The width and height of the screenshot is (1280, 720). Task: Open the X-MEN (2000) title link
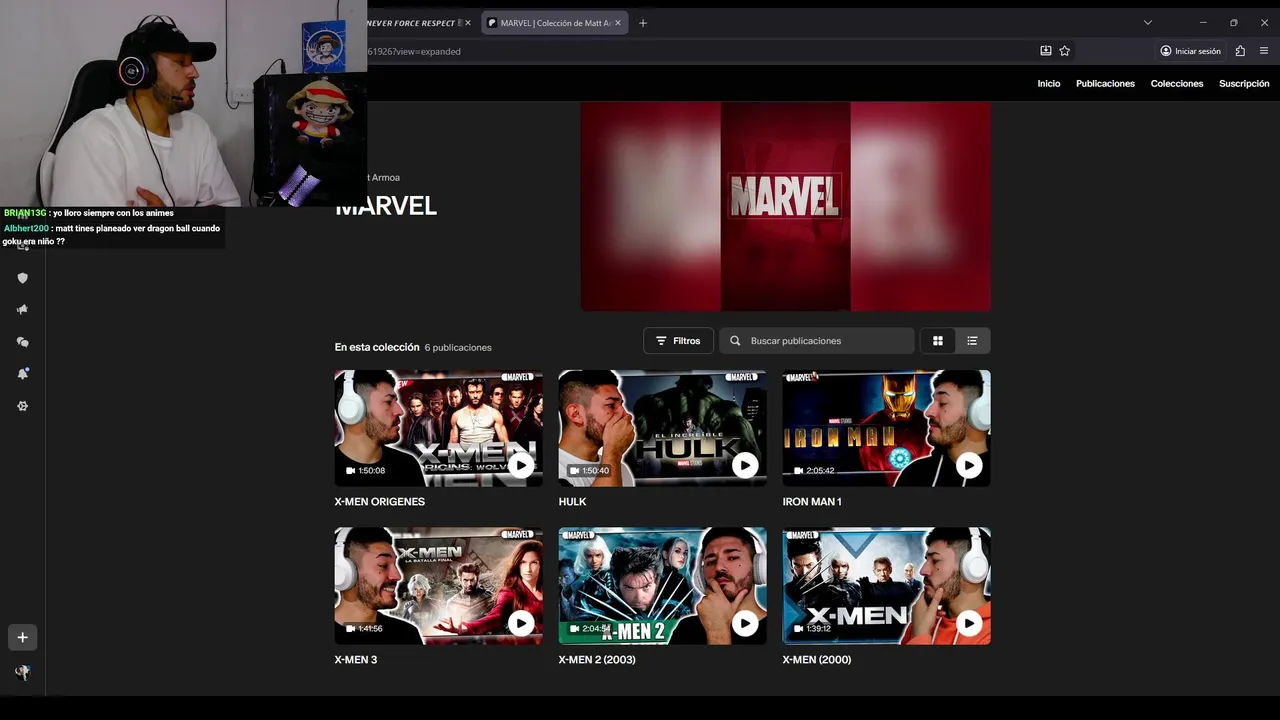click(x=817, y=660)
